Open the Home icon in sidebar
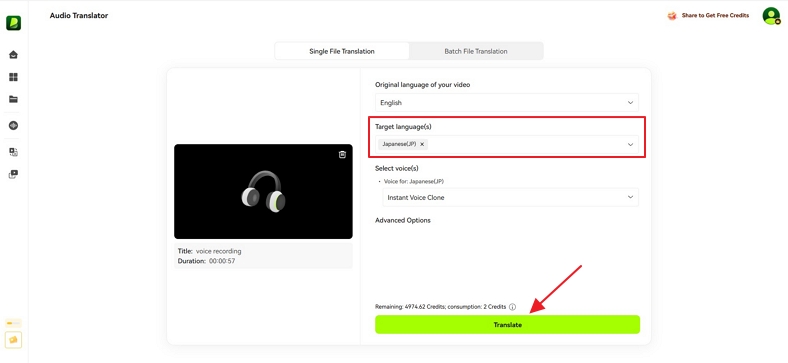 (14, 54)
